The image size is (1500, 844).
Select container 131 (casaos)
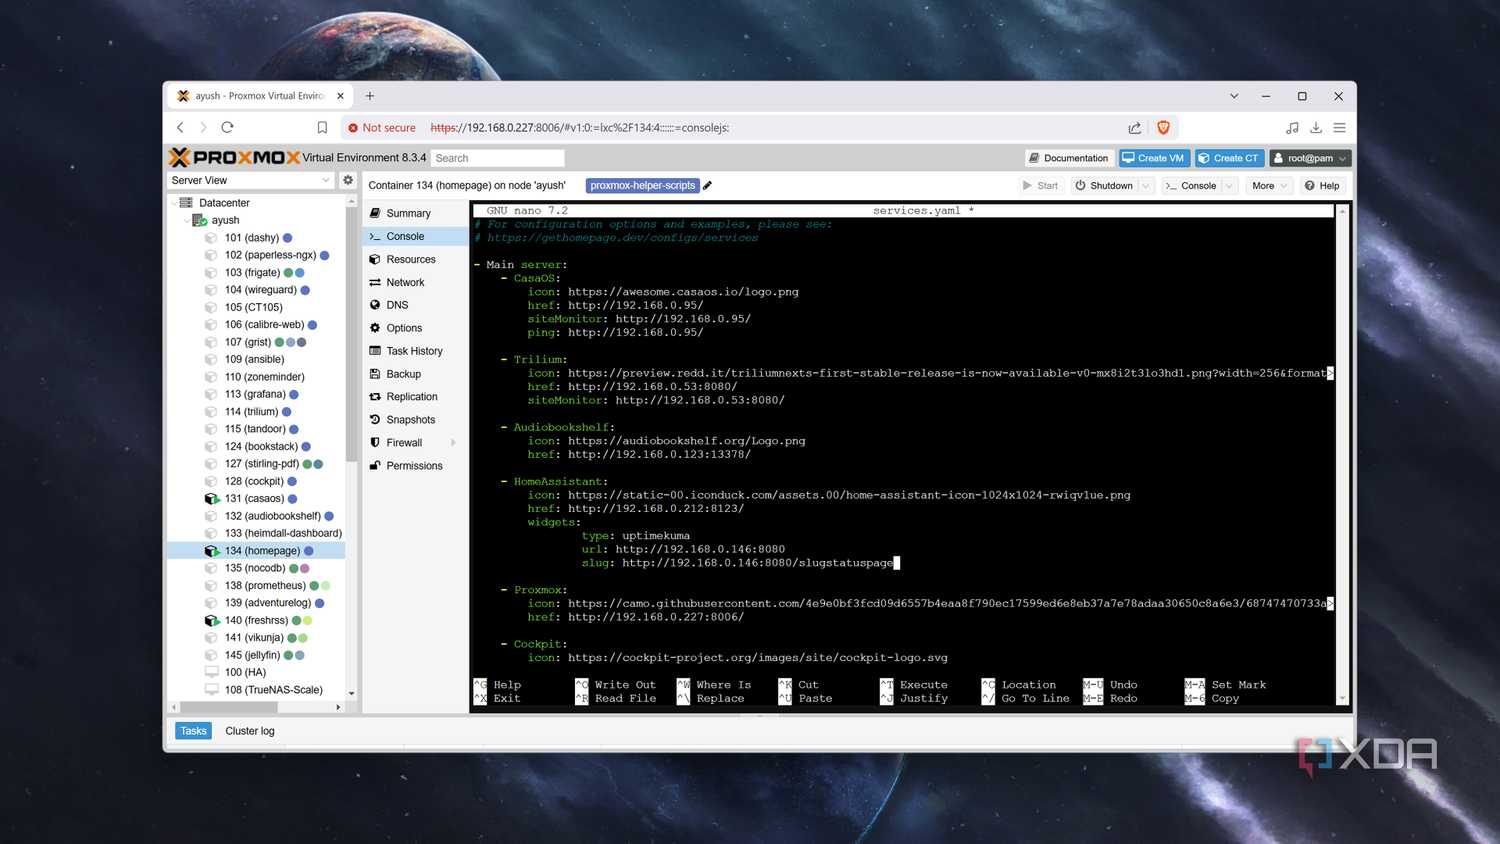pyautogui.click(x=254, y=499)
